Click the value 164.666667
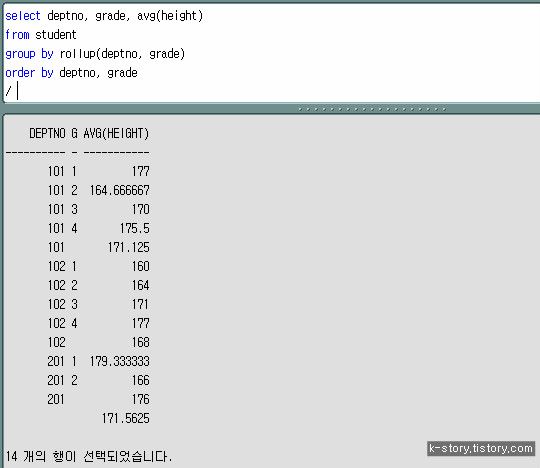540x468 pixels. (120, 190)
